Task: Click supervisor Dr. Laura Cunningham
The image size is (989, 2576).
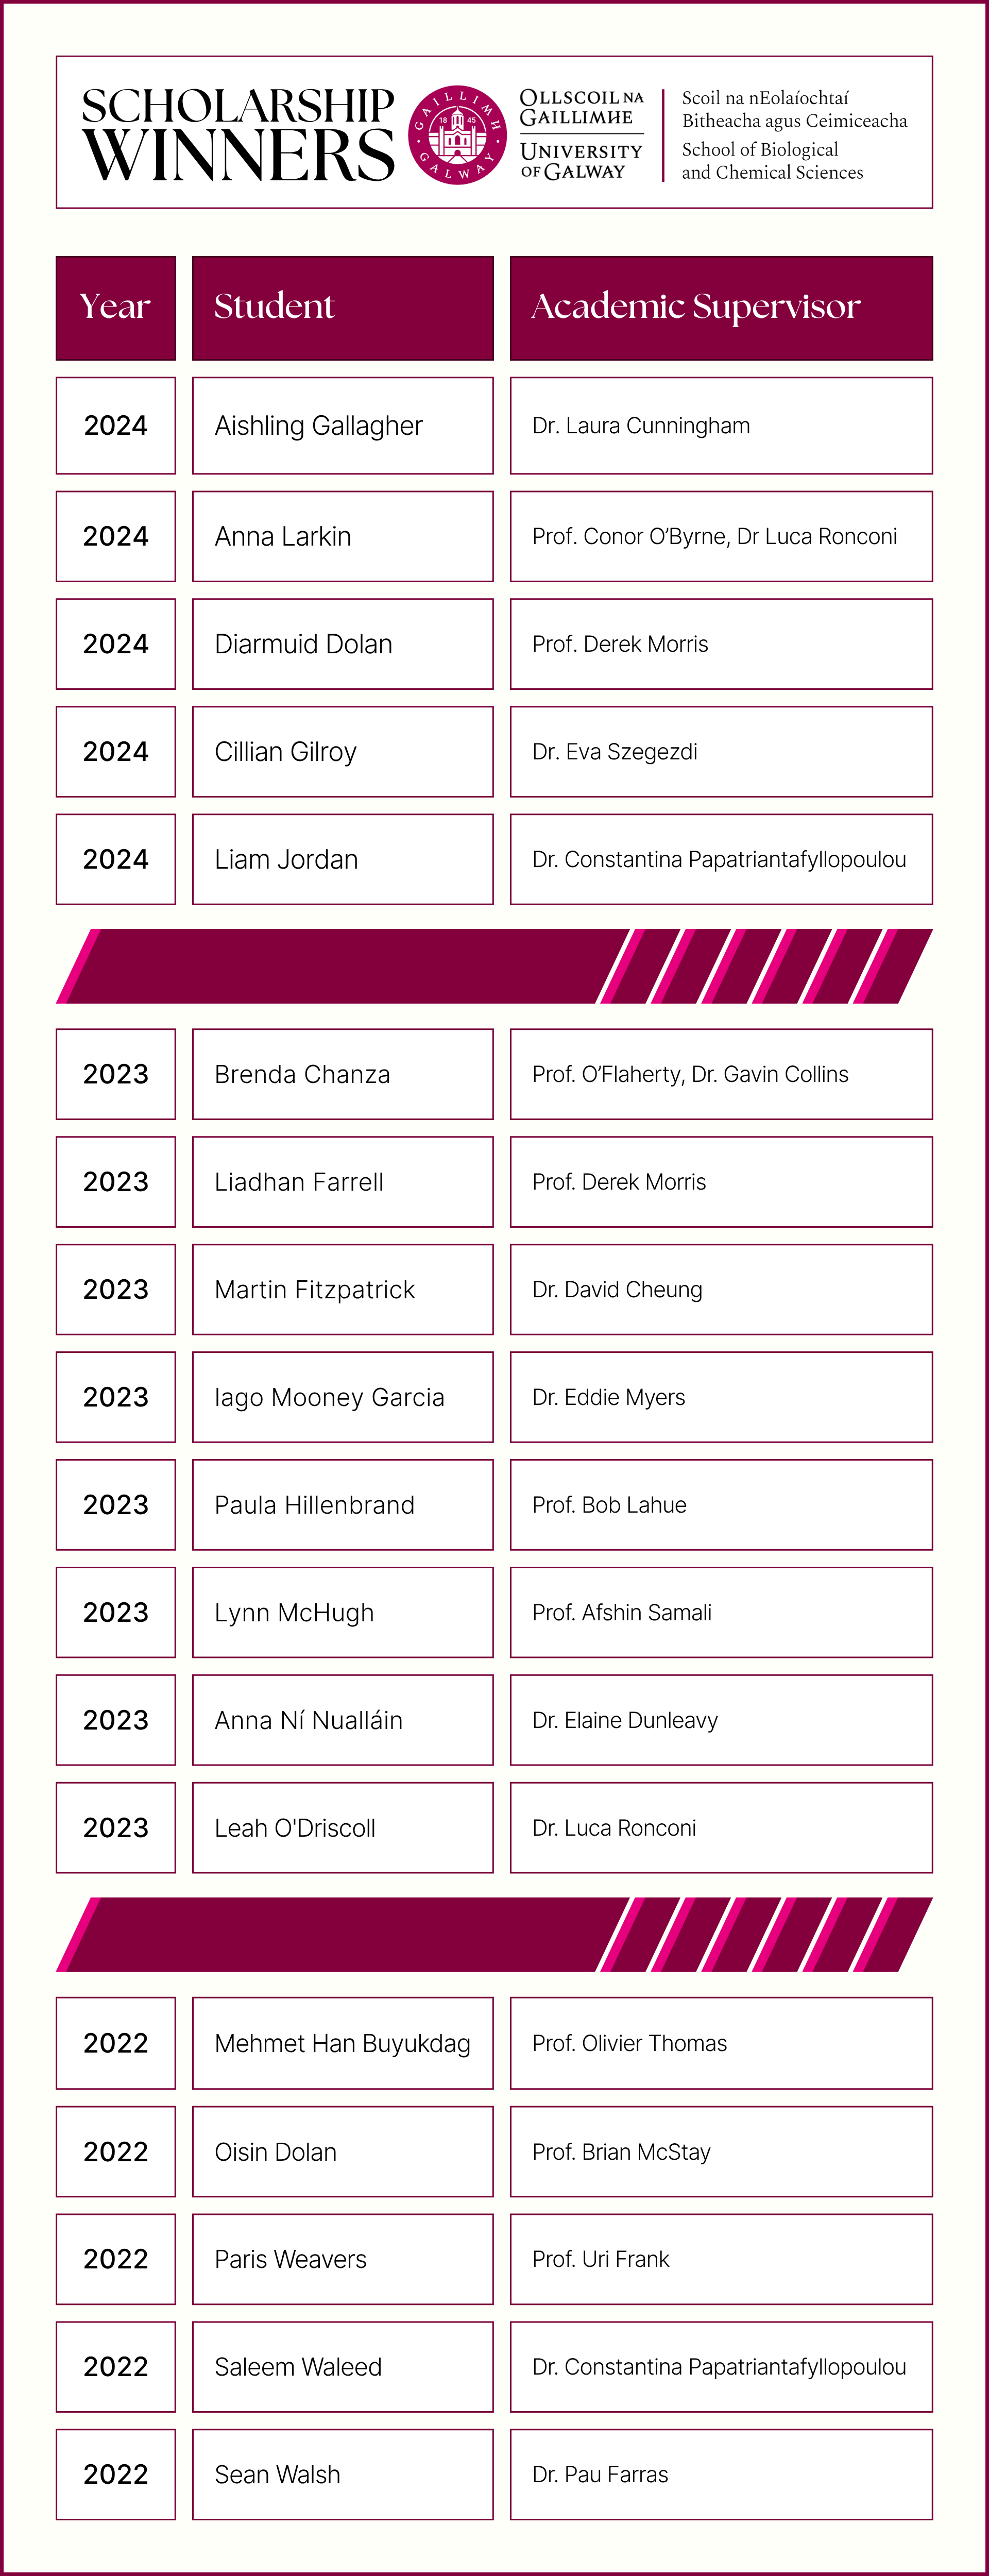Action: pos(720,426)
